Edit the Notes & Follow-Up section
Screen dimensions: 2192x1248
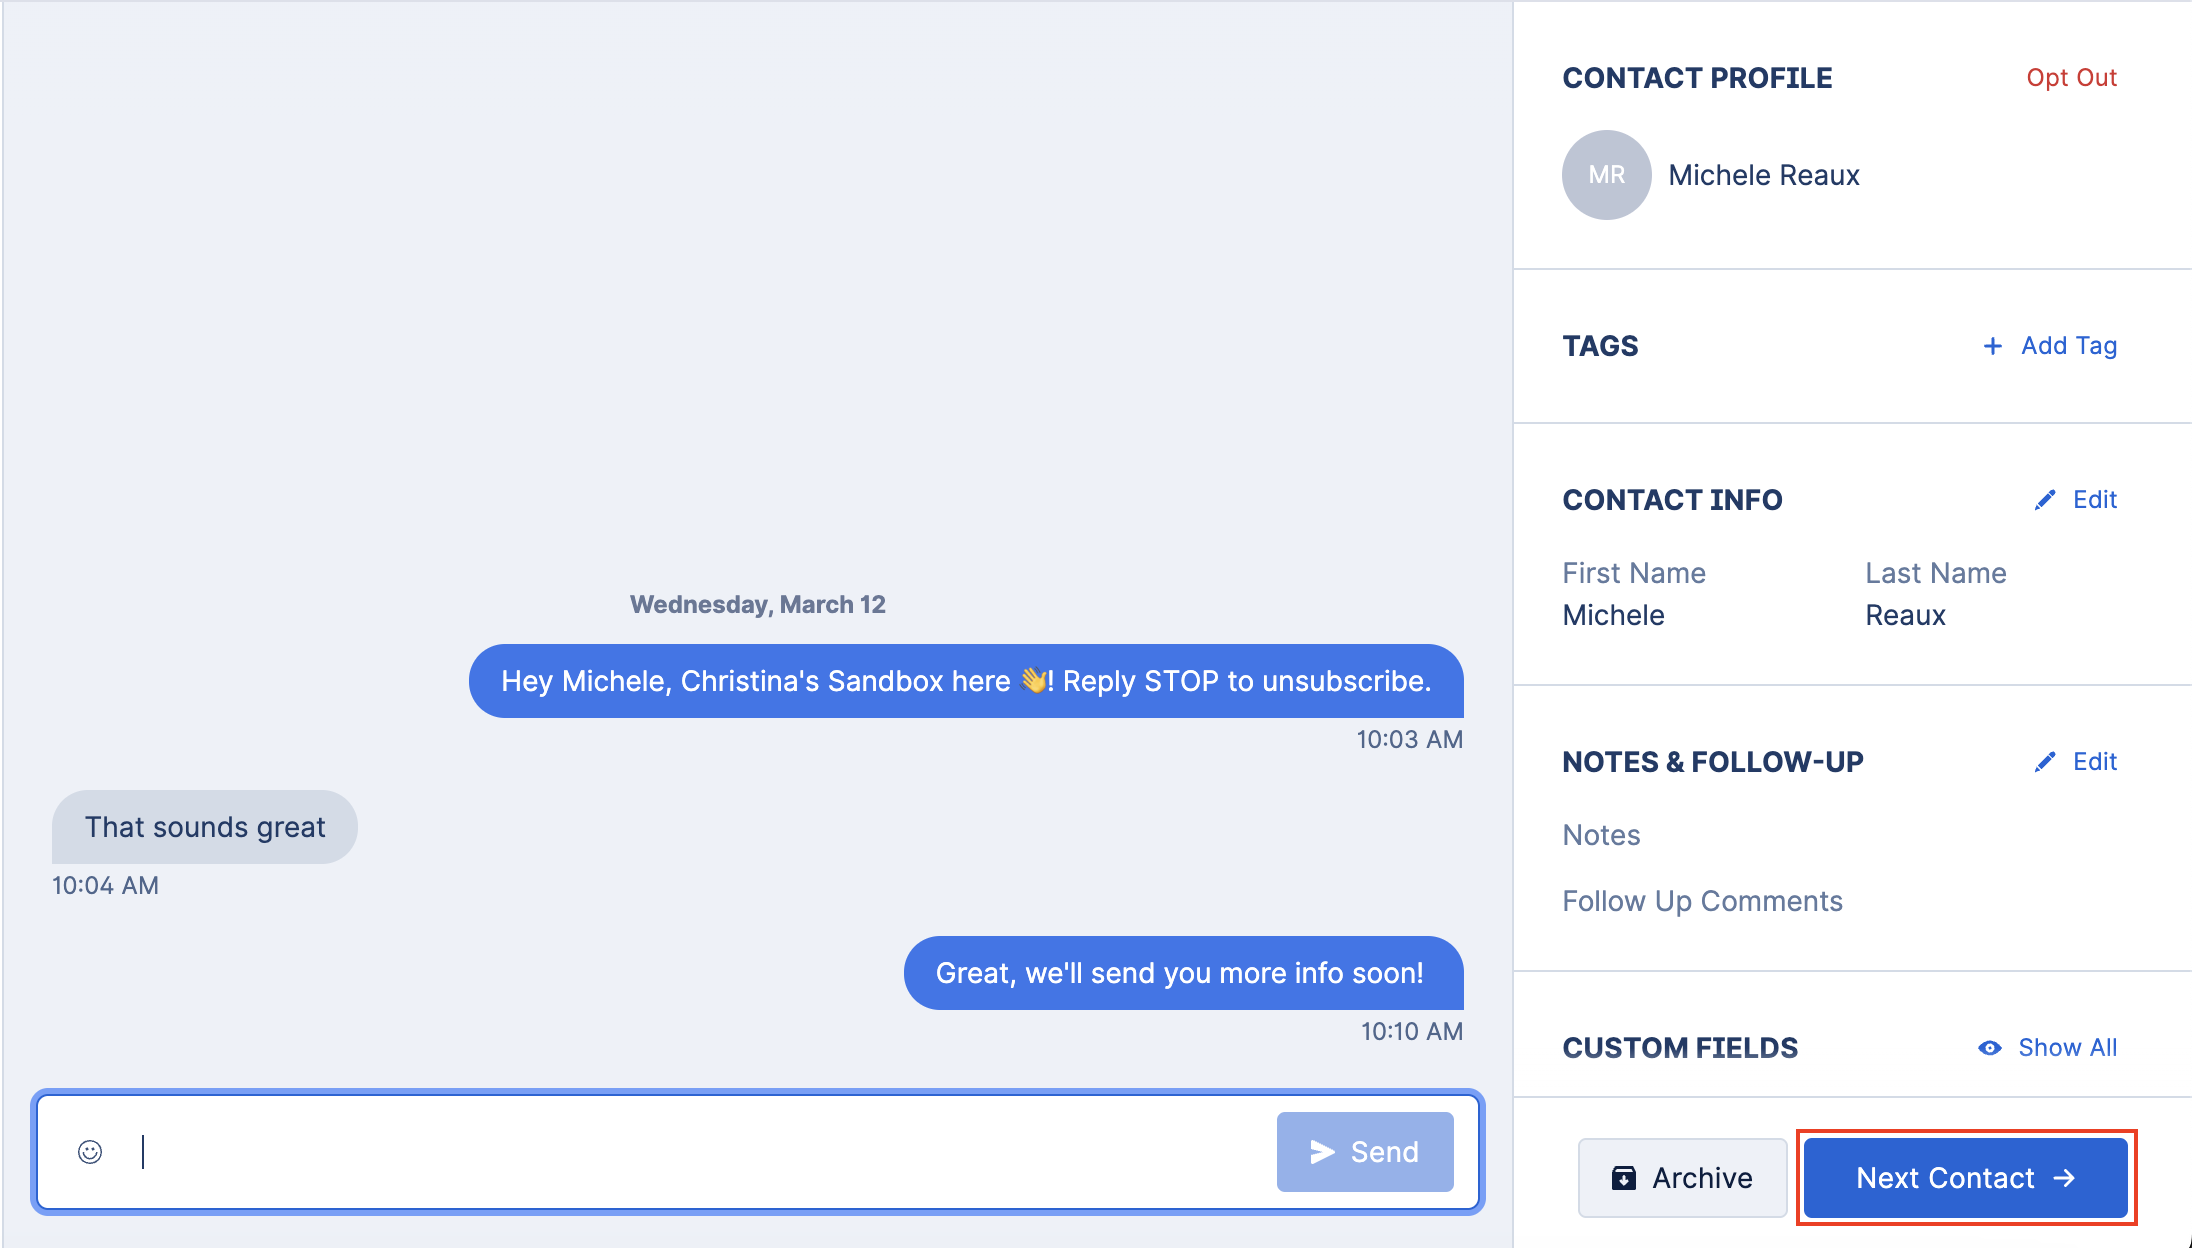(2076, 762)
